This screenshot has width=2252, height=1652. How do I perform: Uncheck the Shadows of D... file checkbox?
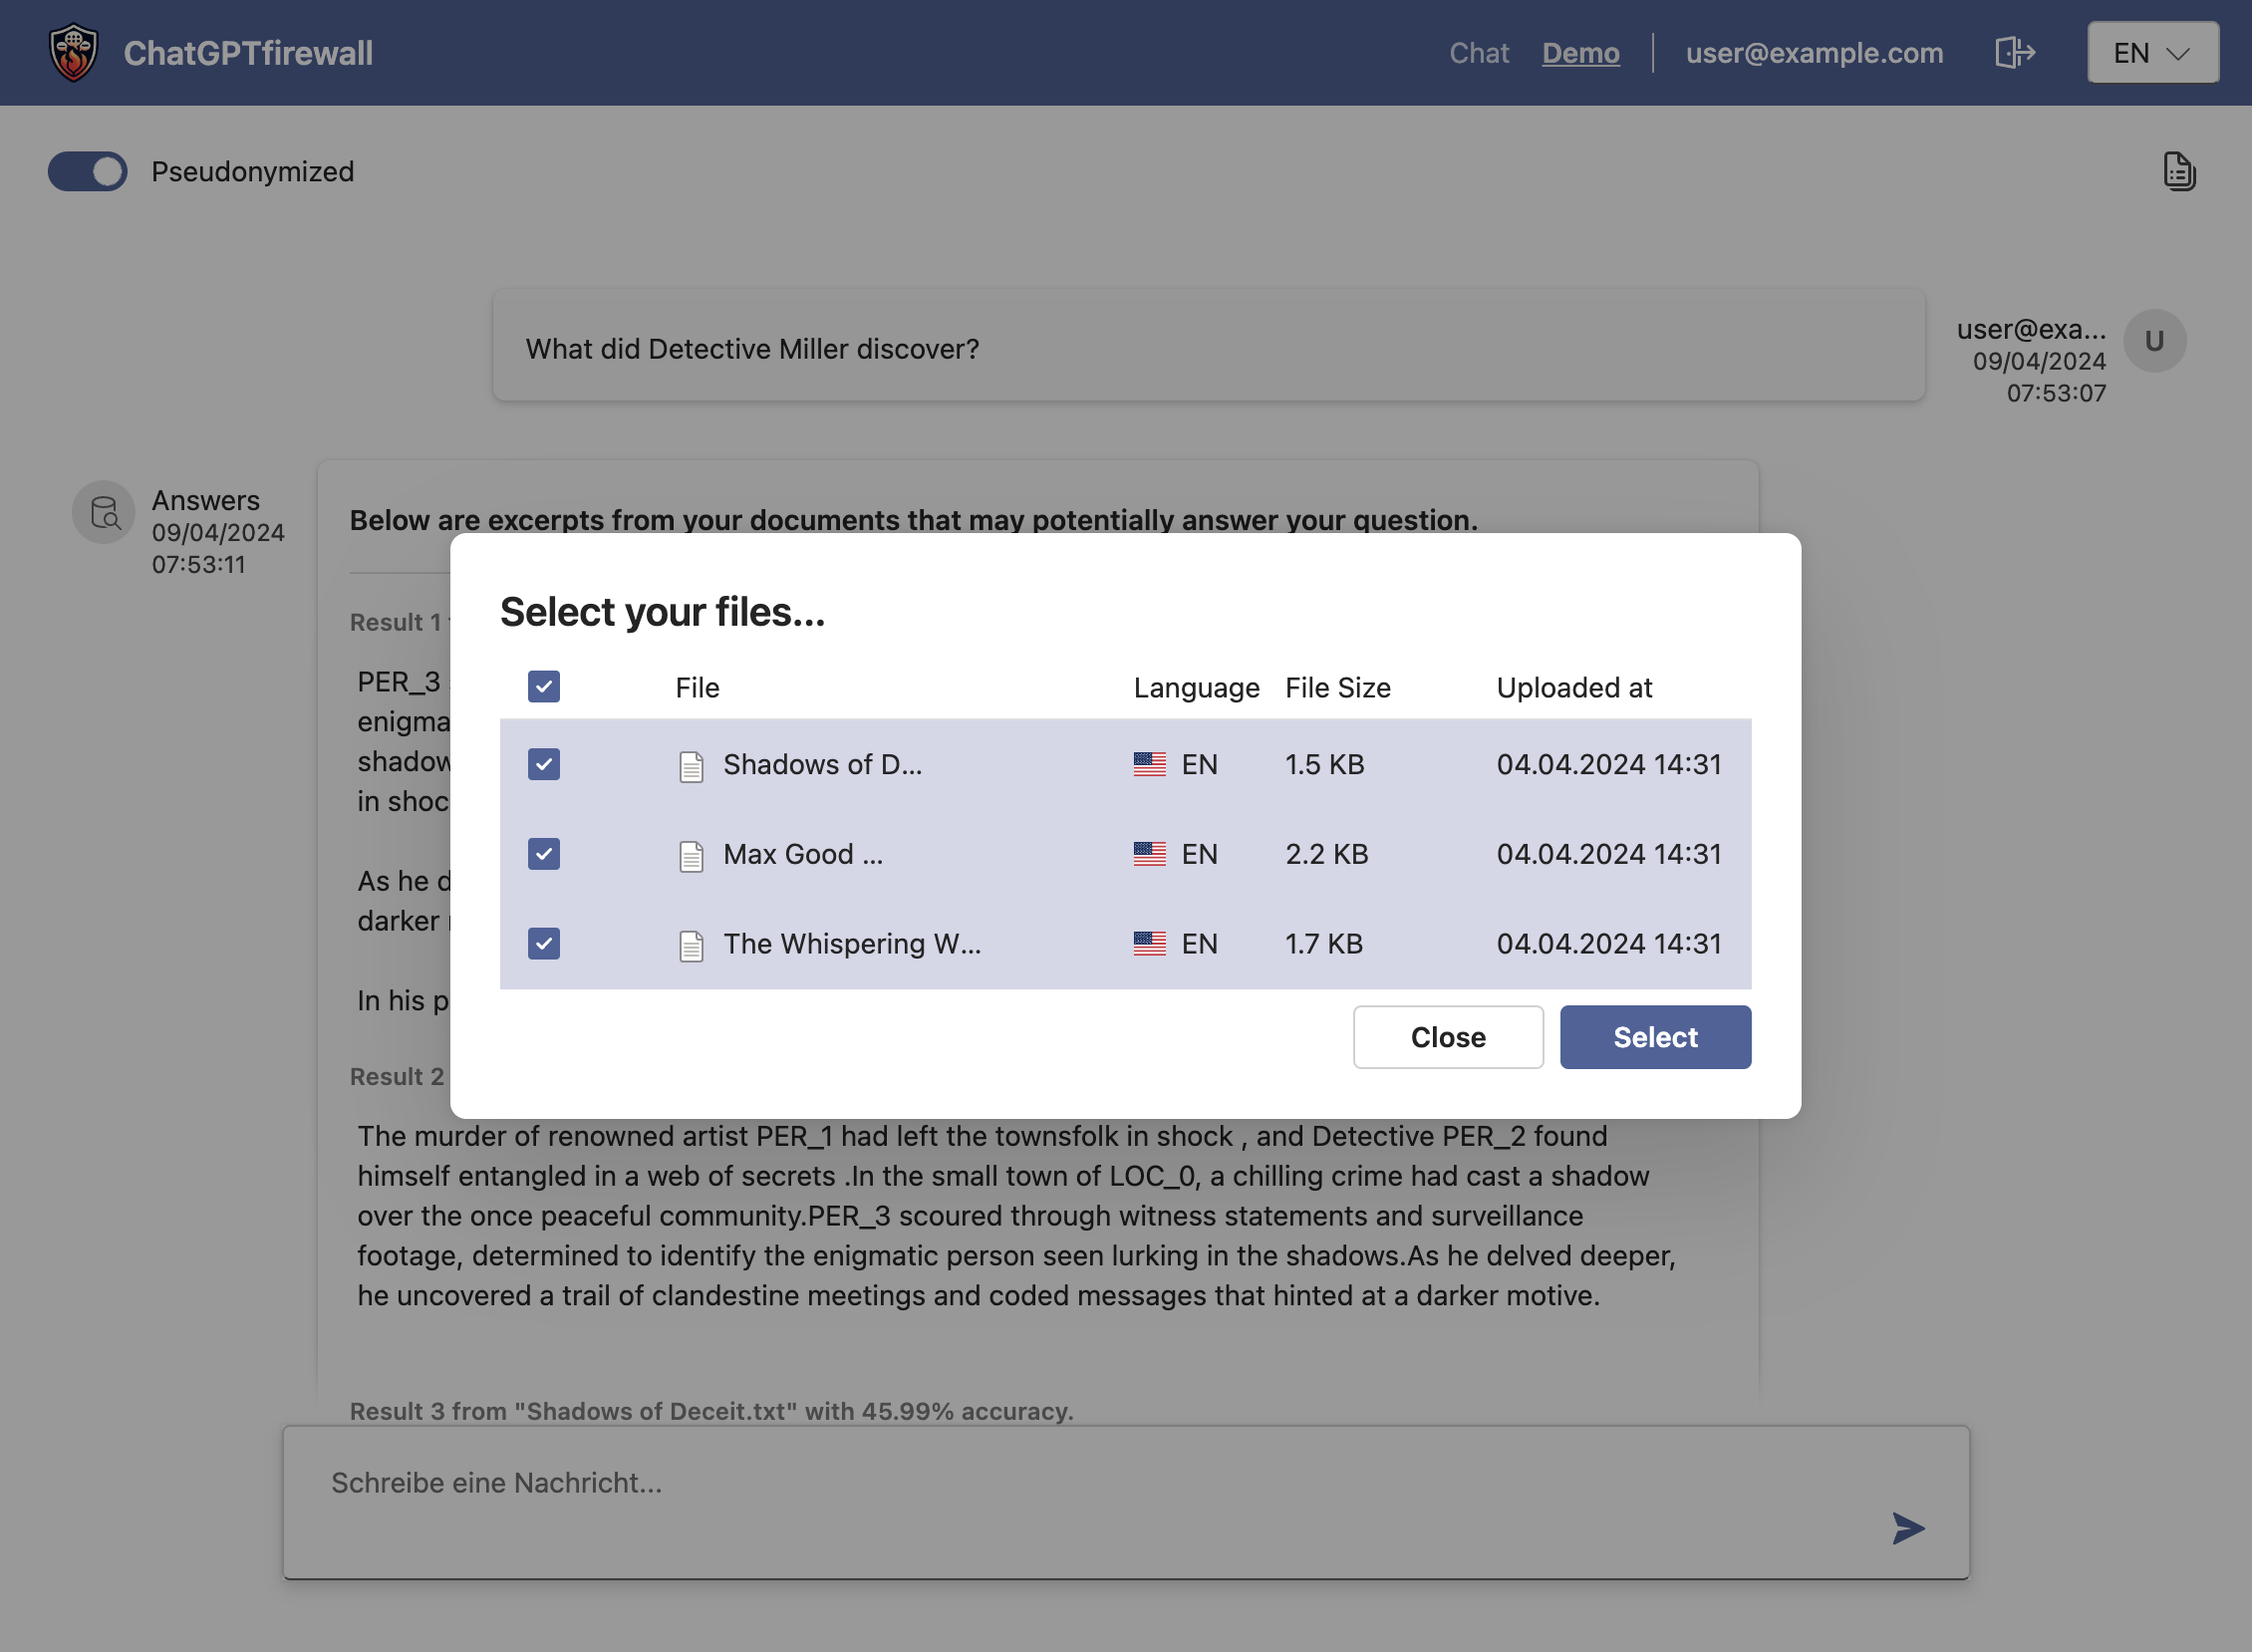point(544,765)
